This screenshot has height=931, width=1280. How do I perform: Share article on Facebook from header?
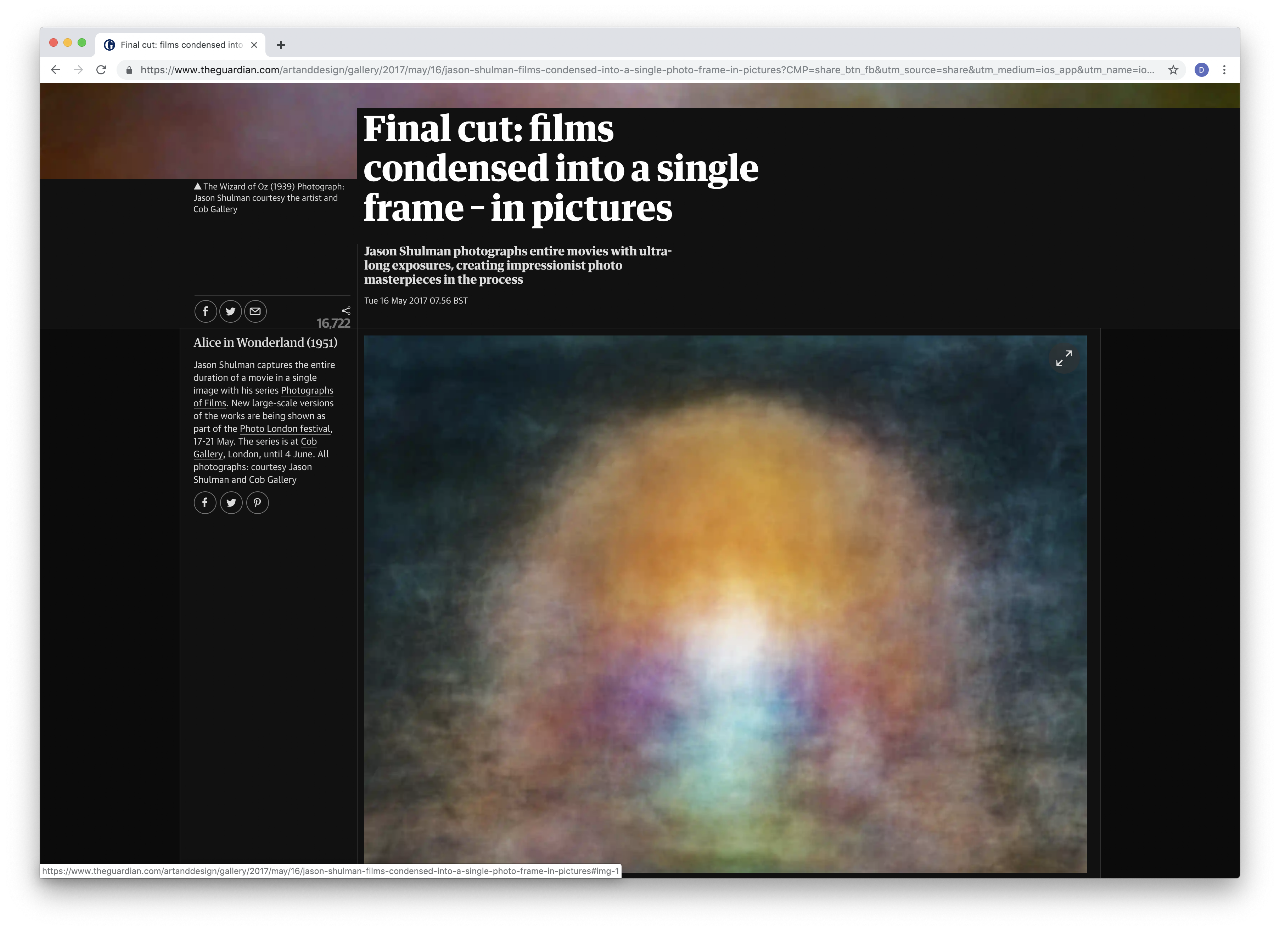(x=205, y=311)
